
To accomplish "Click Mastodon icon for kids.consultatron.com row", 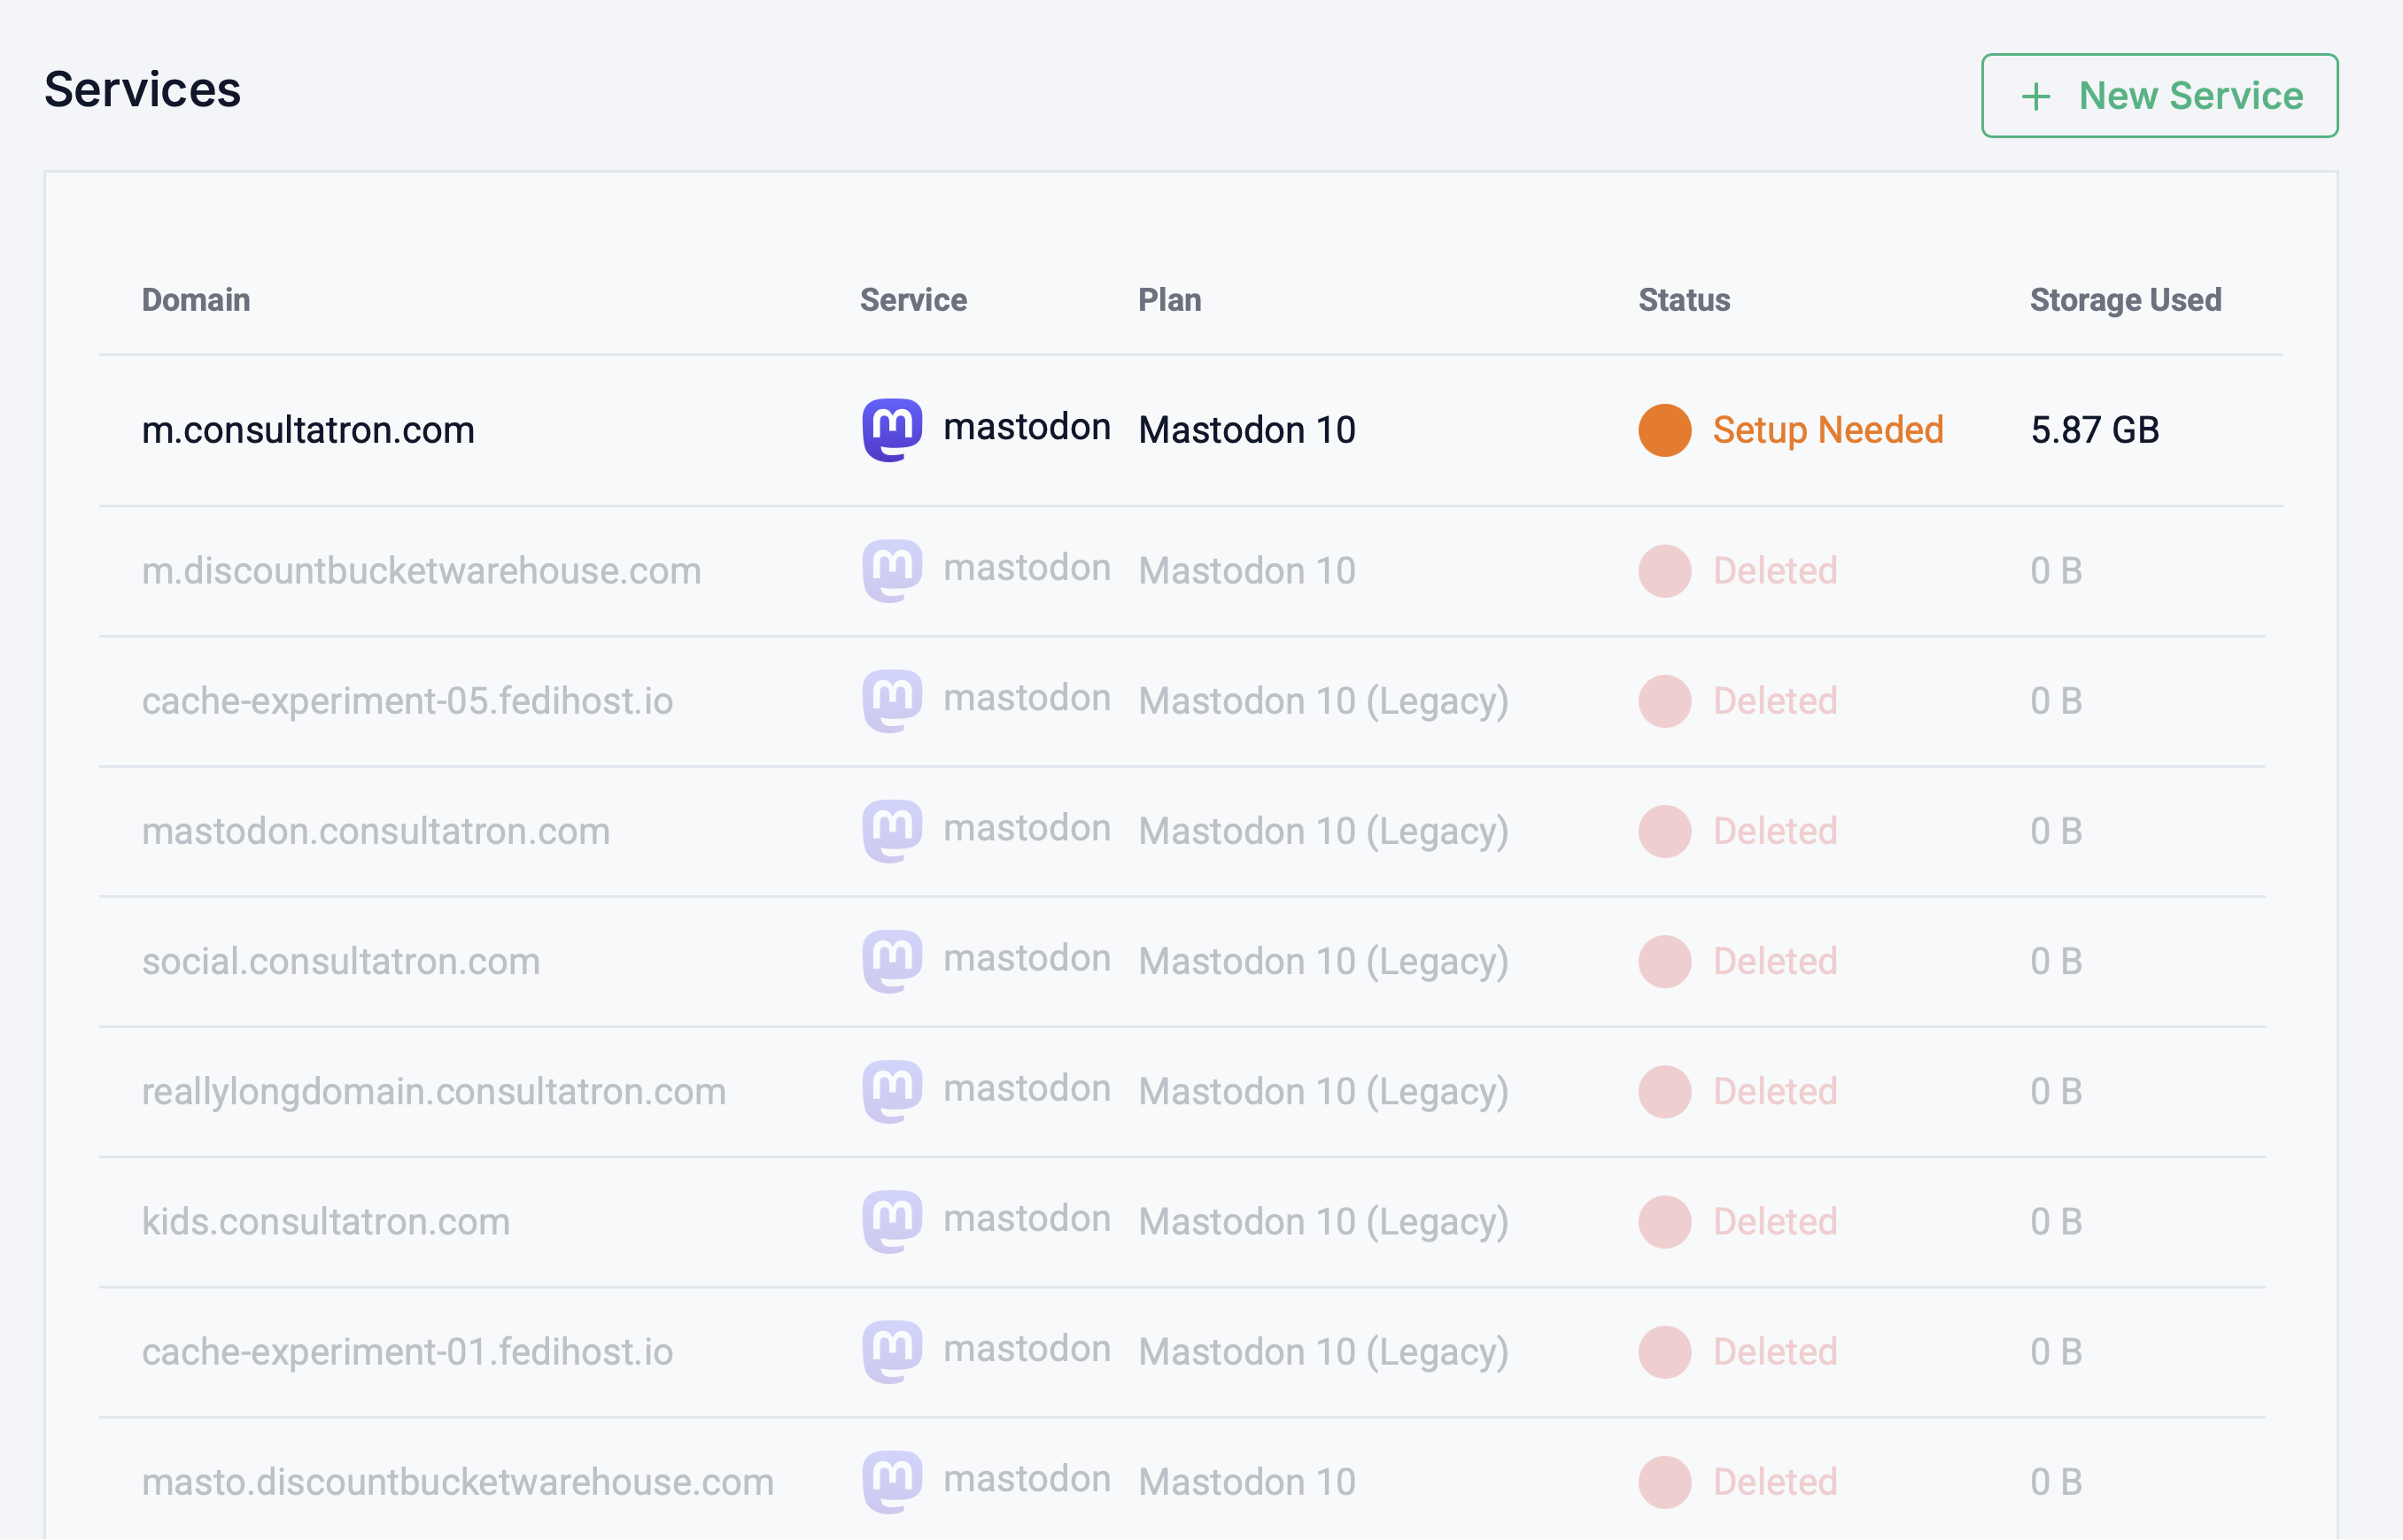I will 892,1221.
